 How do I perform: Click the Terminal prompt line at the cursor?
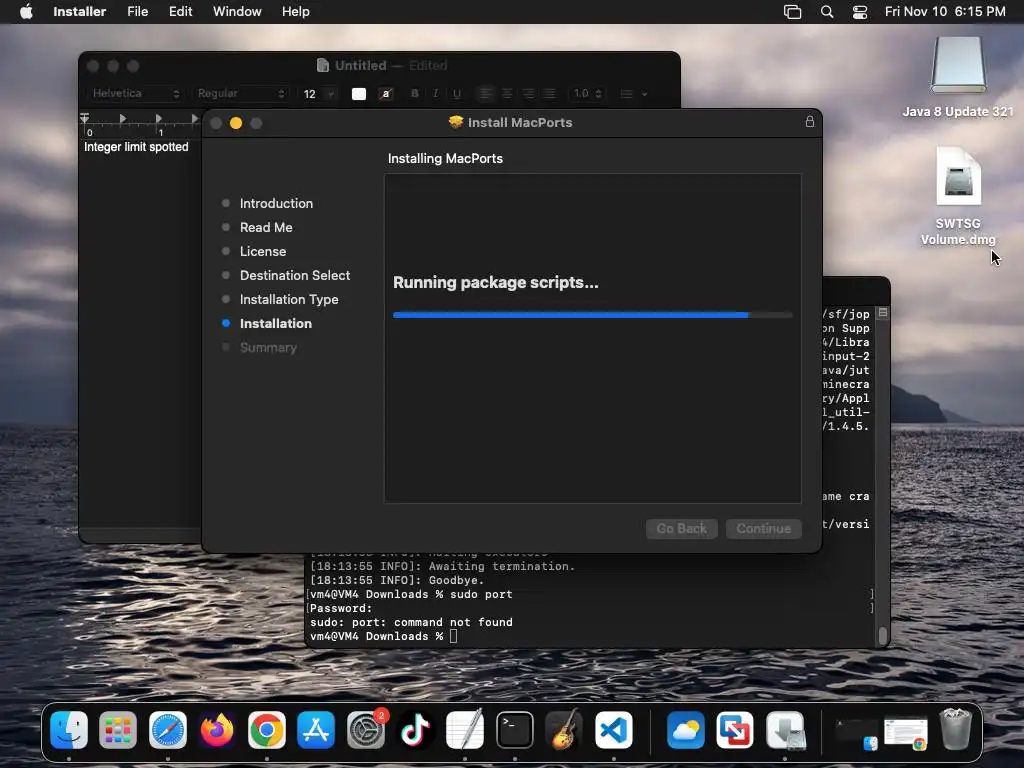coord(383,636)
